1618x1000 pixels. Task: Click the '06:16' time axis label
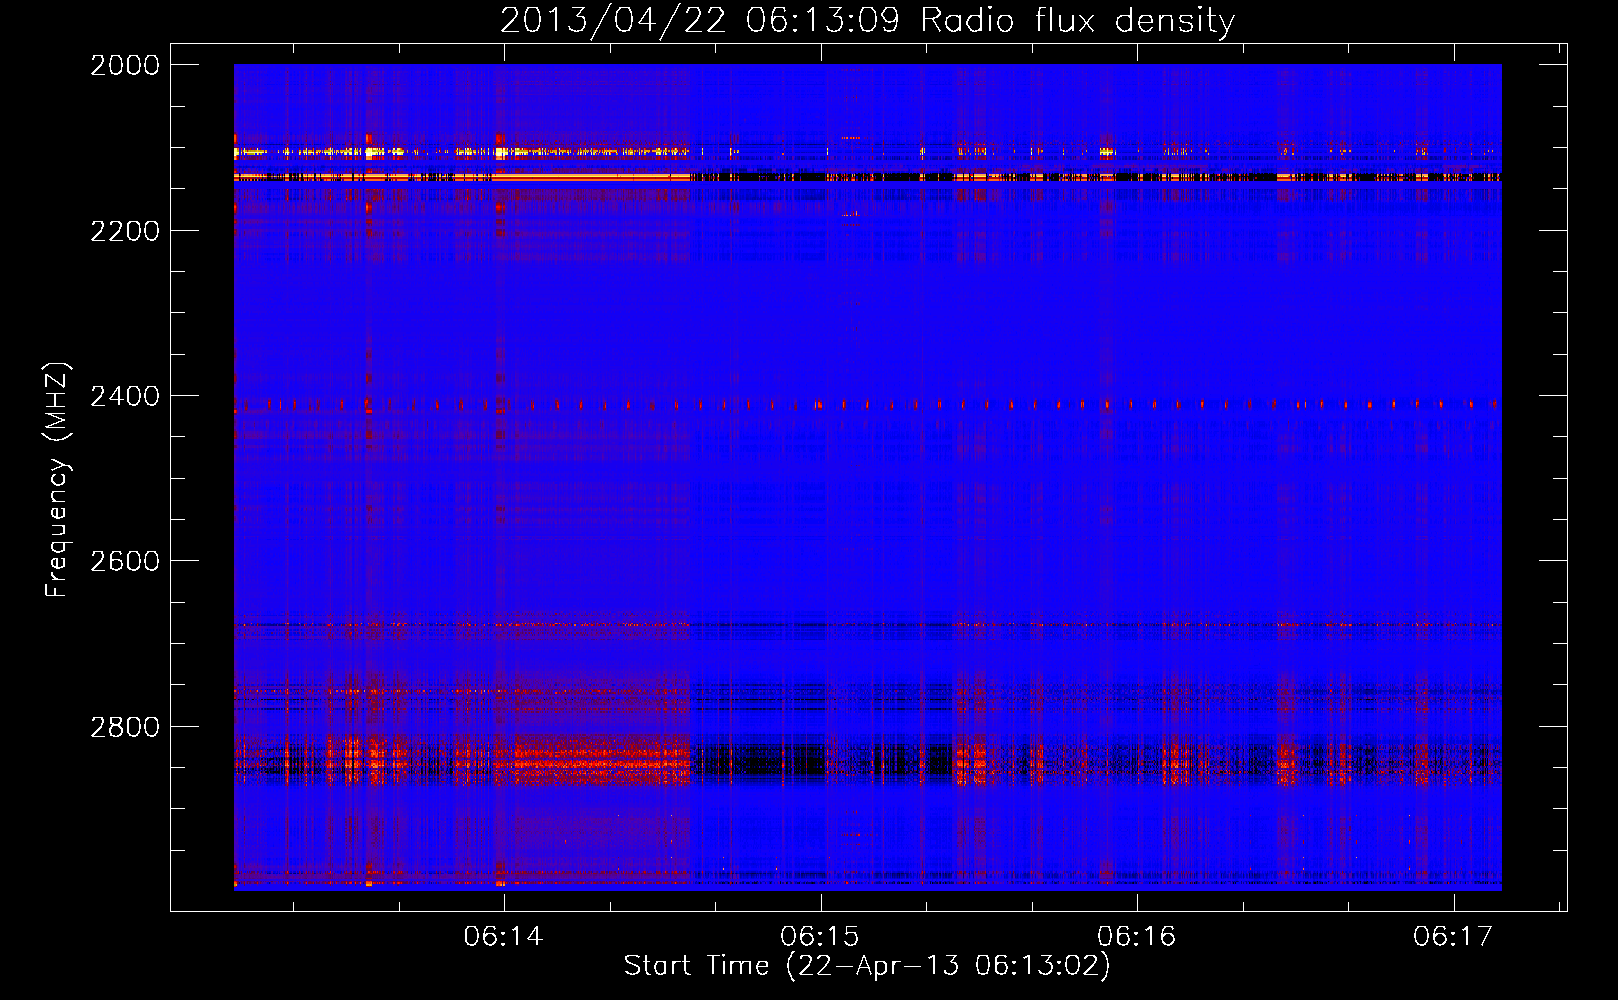coord(1137,936)
